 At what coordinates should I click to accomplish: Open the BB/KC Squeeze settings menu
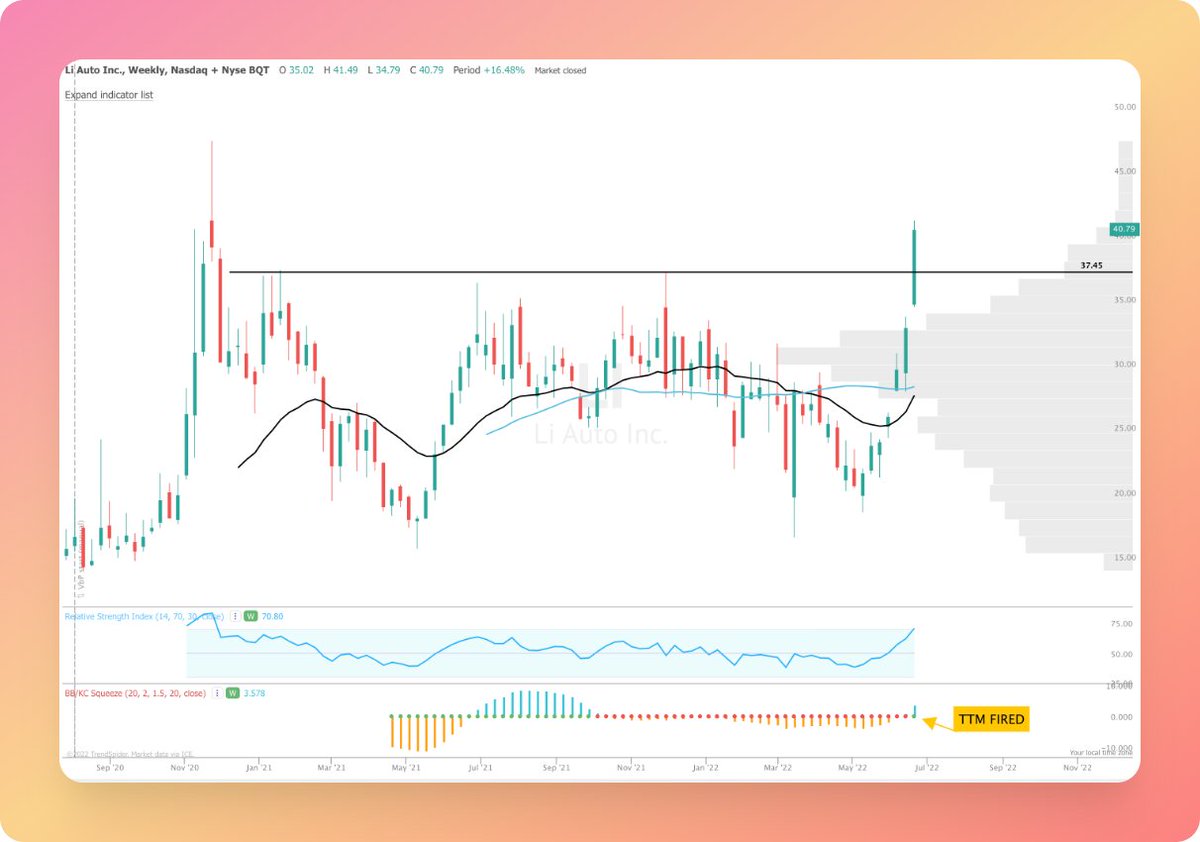tap(218, 692)
